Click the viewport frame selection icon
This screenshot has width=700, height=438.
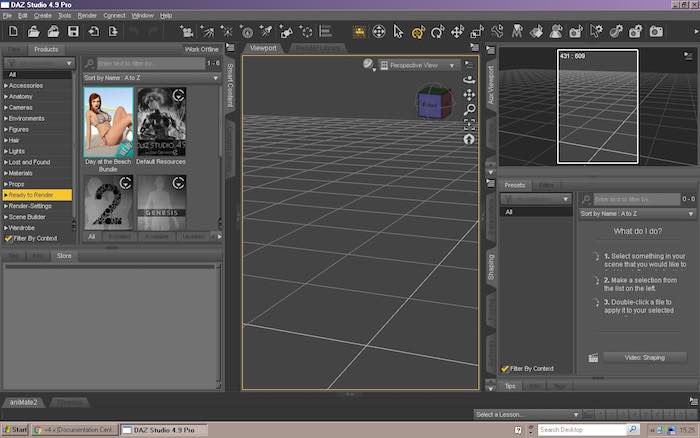pyautogui.click(x=469, y=124)
